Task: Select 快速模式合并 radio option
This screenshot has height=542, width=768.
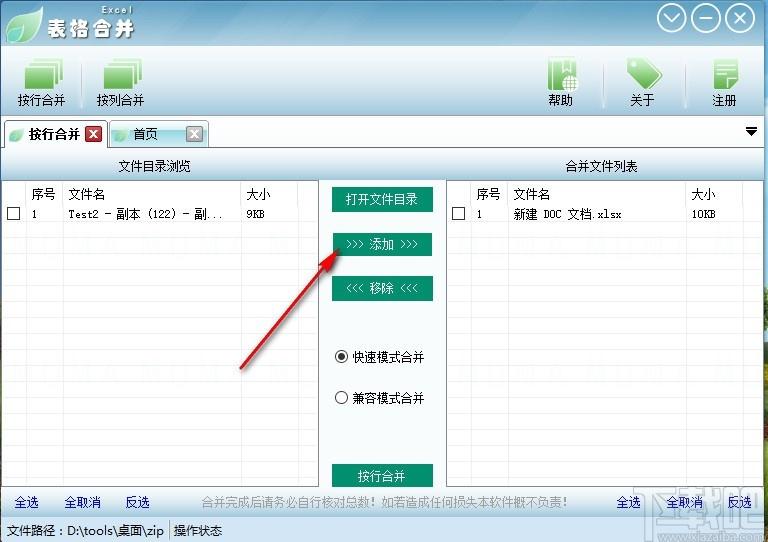Action: click(379, 357)
